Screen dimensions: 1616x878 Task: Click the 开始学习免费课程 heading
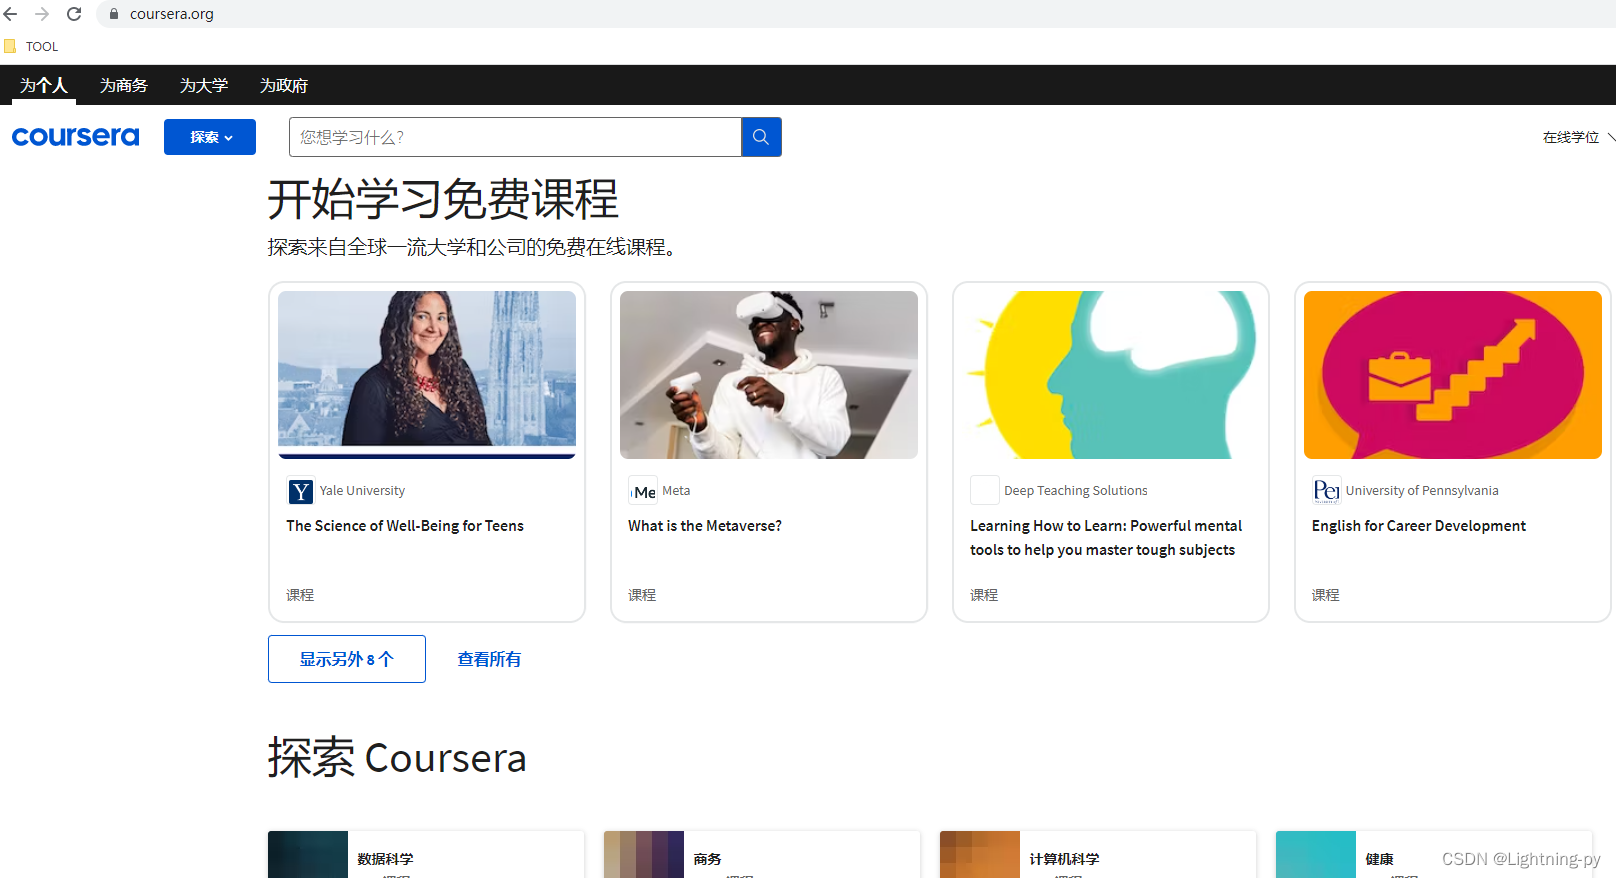443,199
